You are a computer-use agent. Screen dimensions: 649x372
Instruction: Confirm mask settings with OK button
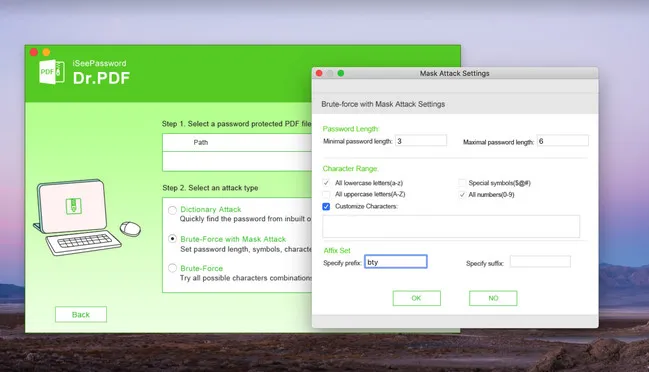click(x=416, y=298)
